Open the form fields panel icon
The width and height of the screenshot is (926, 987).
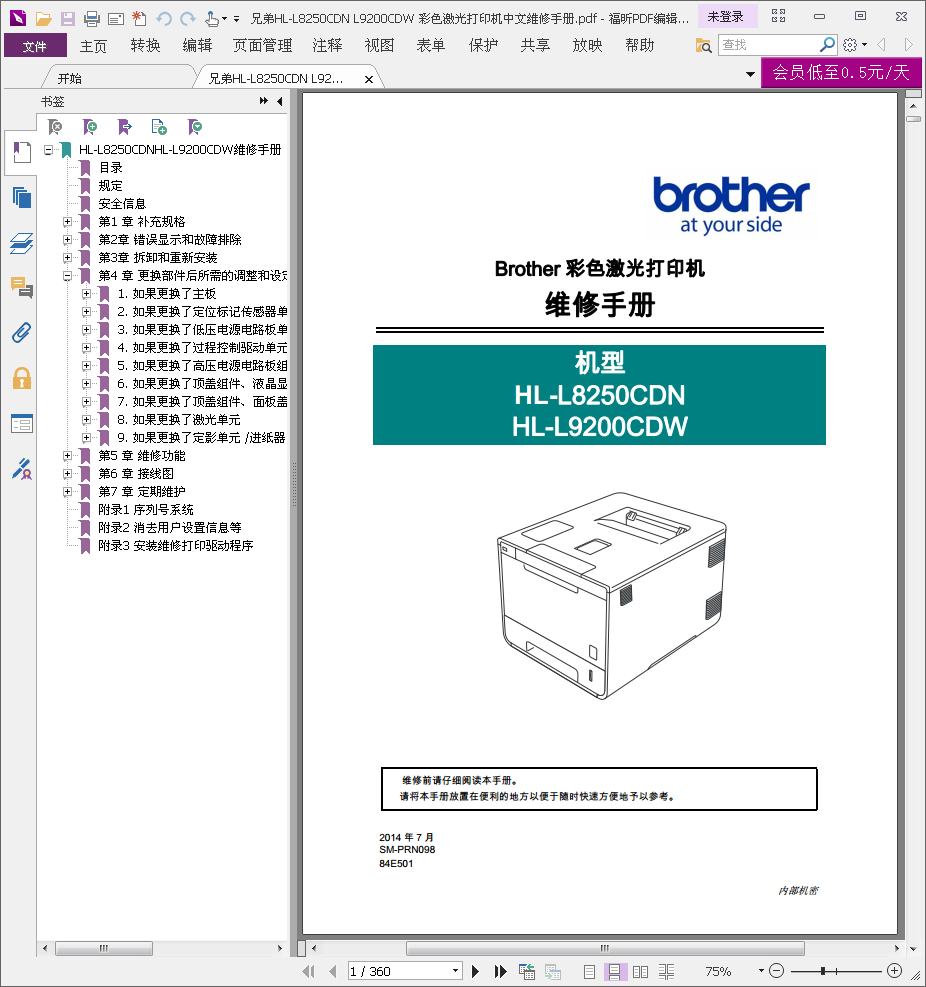click(x=21, y=424)
